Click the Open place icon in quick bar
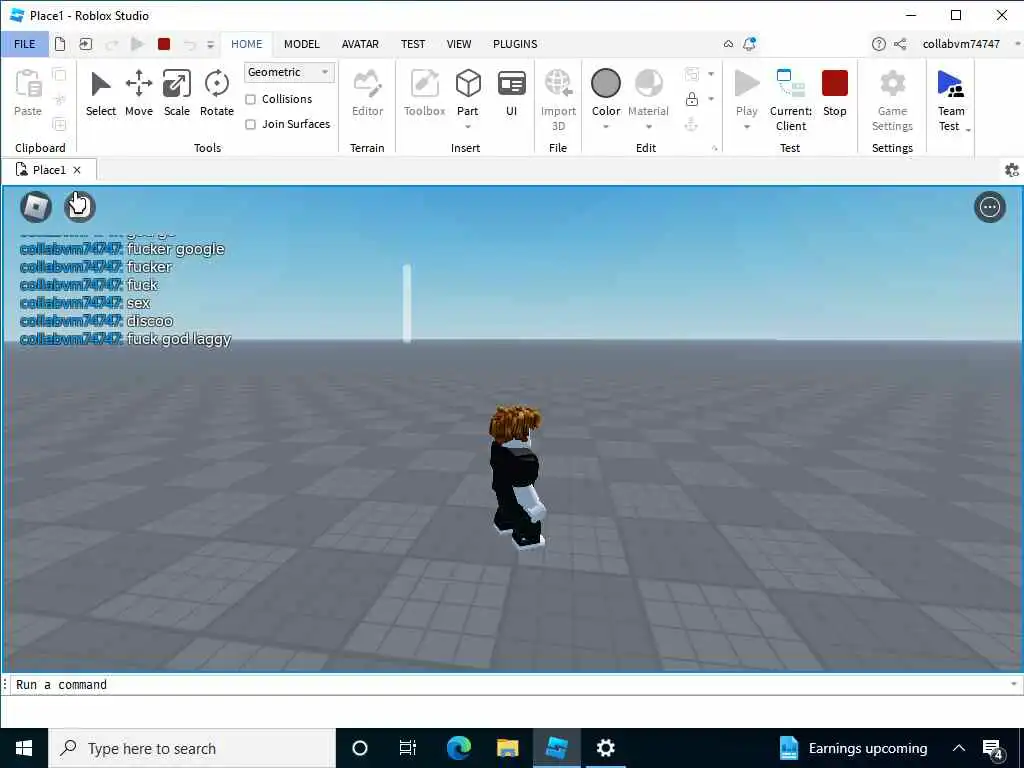Viewport: 1024px width, 768px height. (x=86, y=44)
